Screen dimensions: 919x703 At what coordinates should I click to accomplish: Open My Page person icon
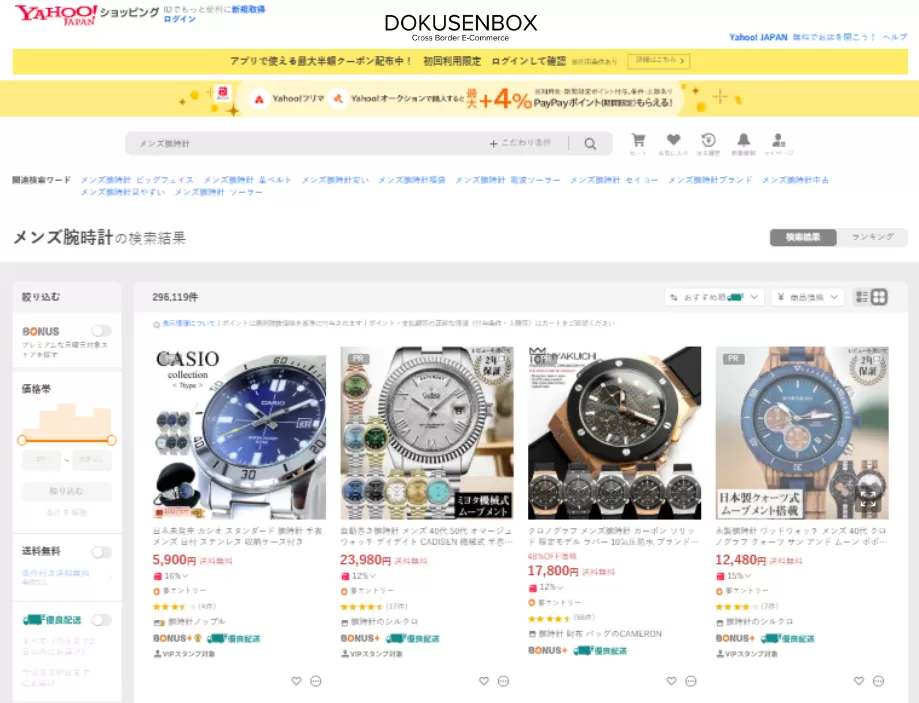[778, 141]
